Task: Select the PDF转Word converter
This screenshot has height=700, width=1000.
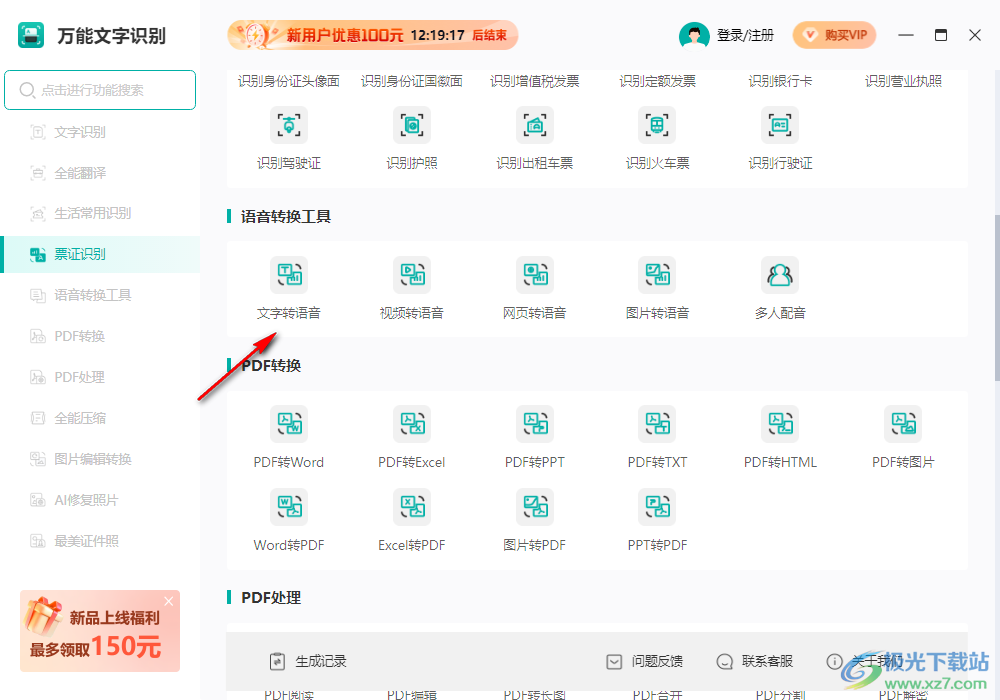Action: (x=289, y=438)
